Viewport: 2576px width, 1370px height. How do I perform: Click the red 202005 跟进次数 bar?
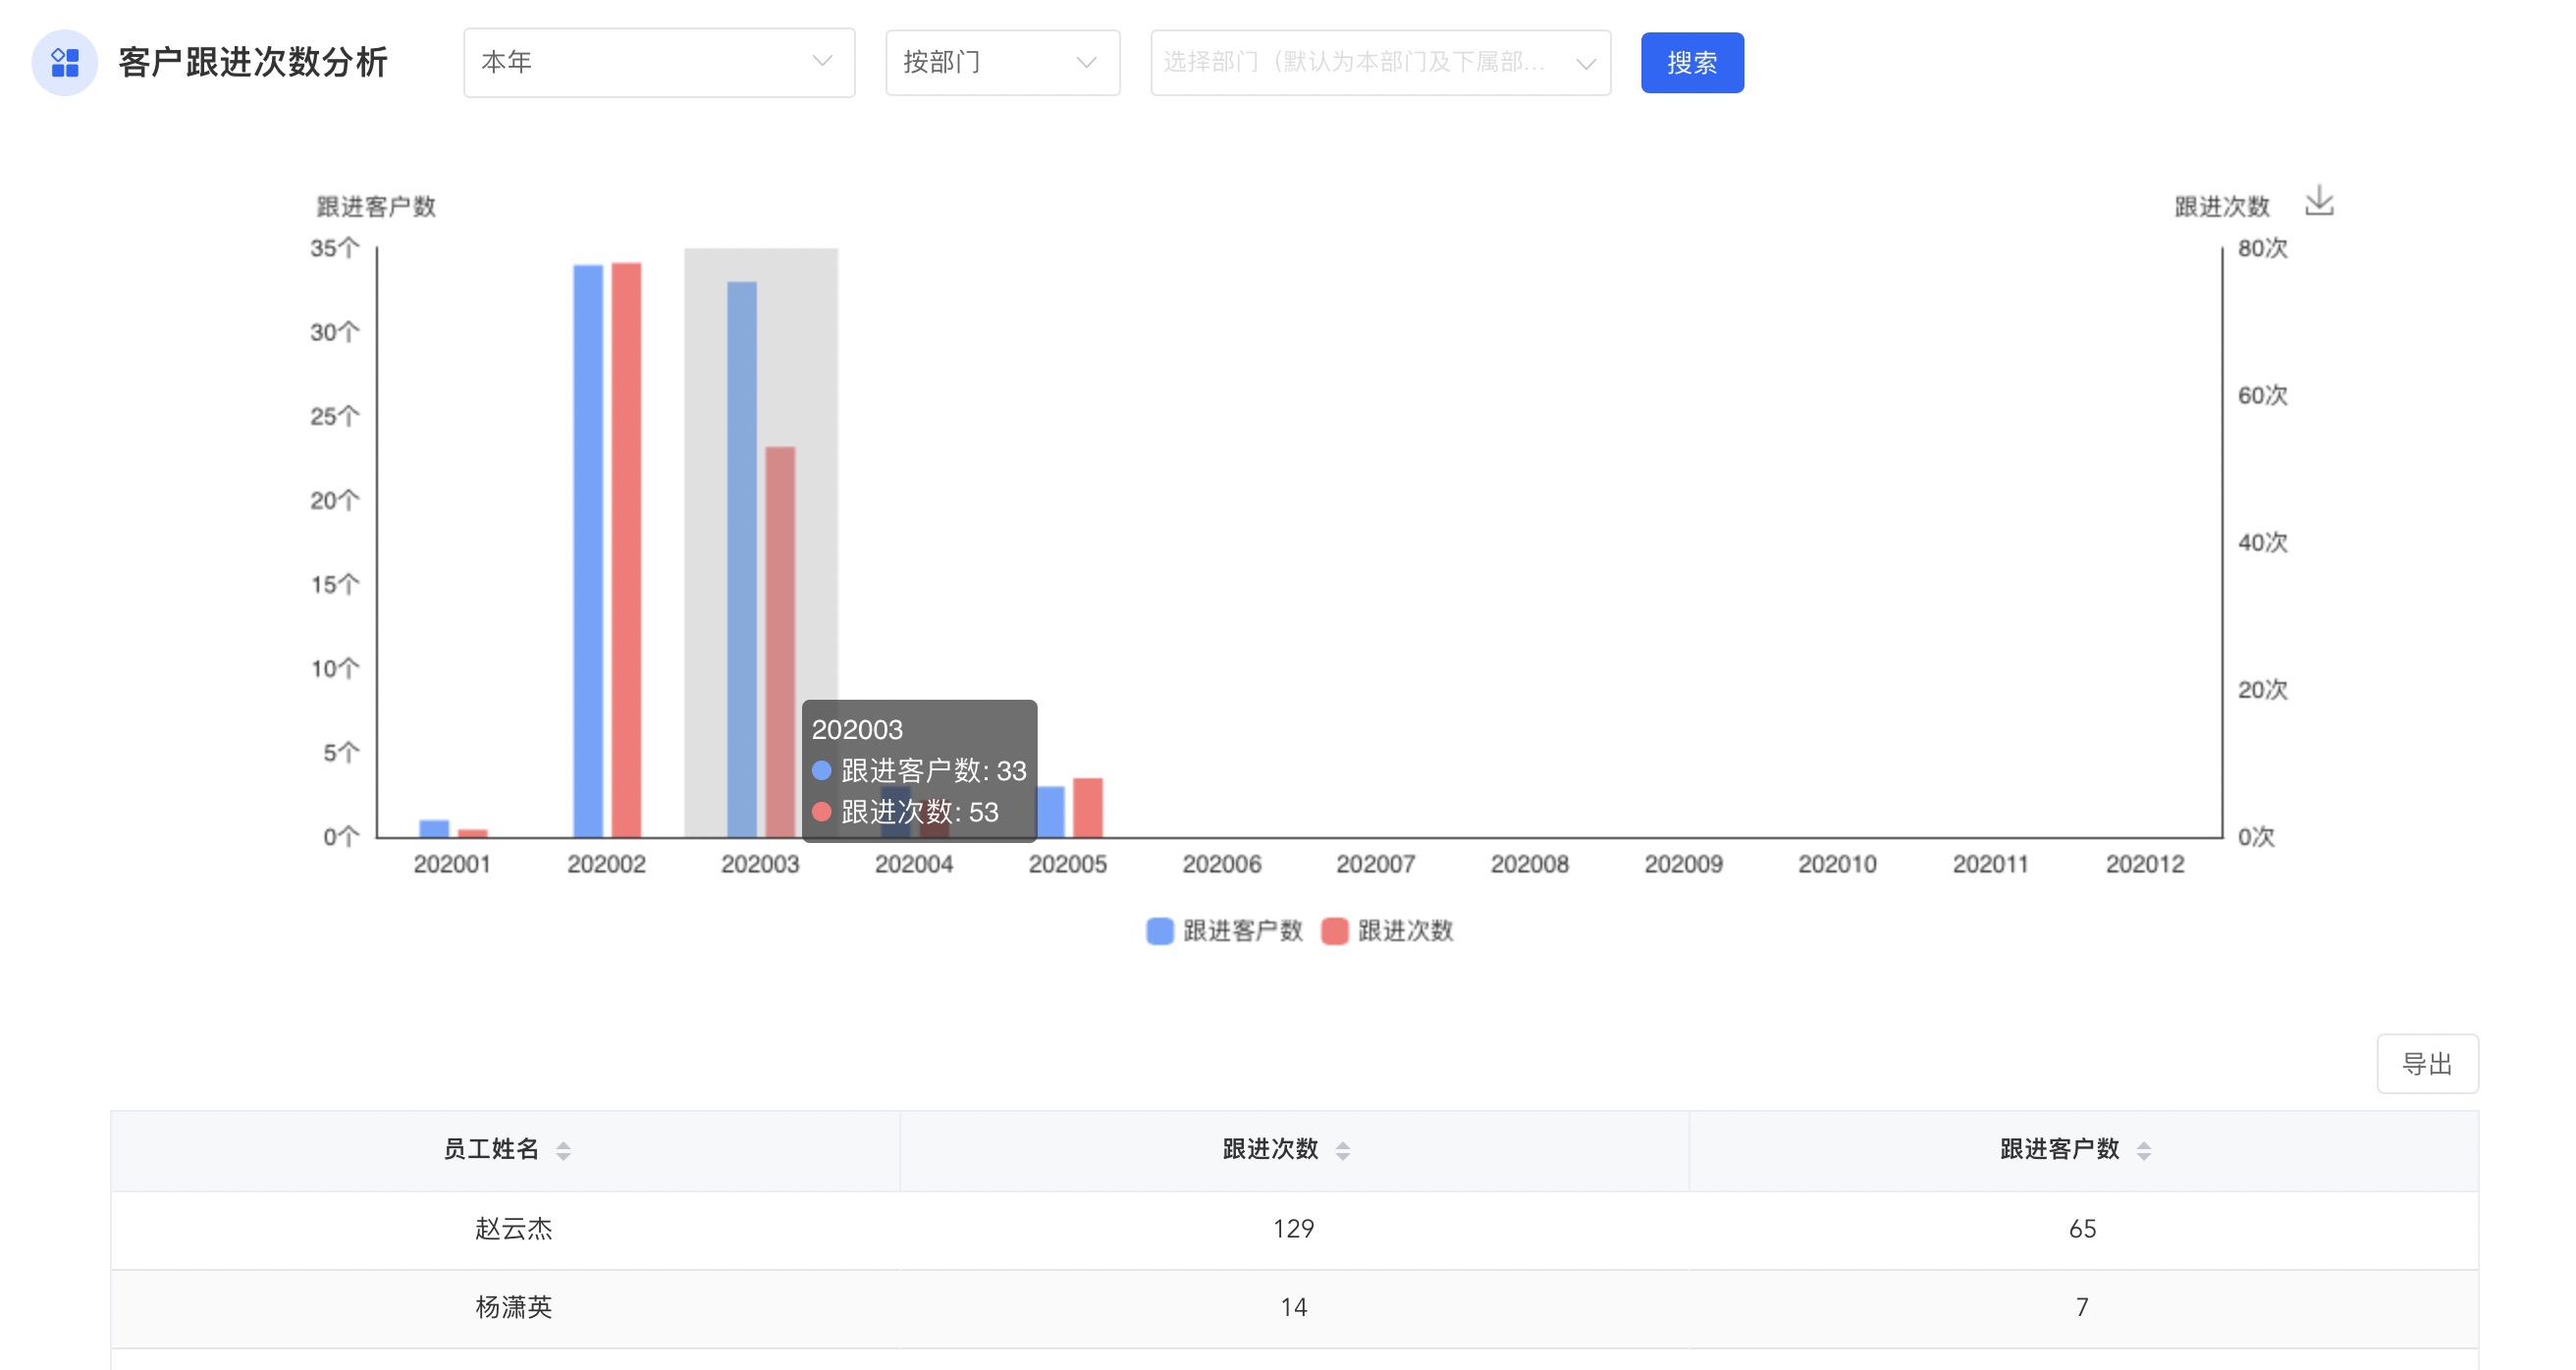[x=1088, y=808]
